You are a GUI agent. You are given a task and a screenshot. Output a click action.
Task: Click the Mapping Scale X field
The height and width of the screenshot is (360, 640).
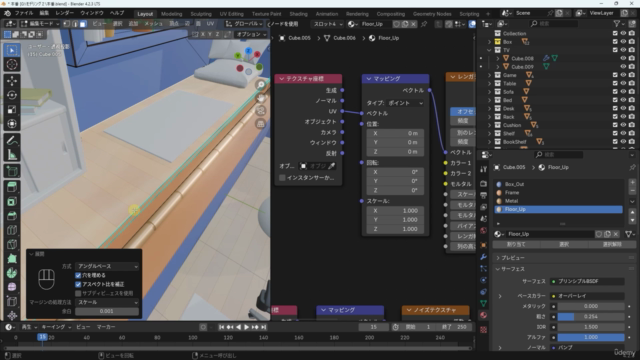point(395,211)
